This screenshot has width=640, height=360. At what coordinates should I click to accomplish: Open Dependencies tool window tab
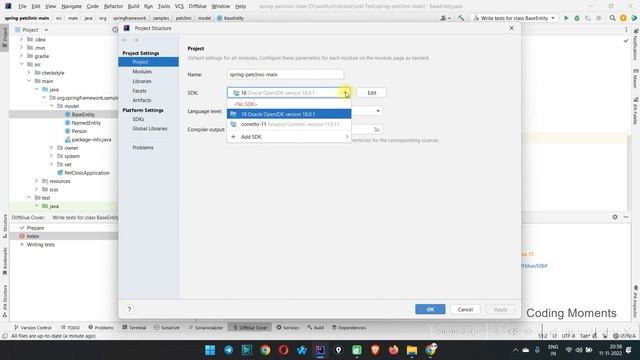(x=349, y=328)
